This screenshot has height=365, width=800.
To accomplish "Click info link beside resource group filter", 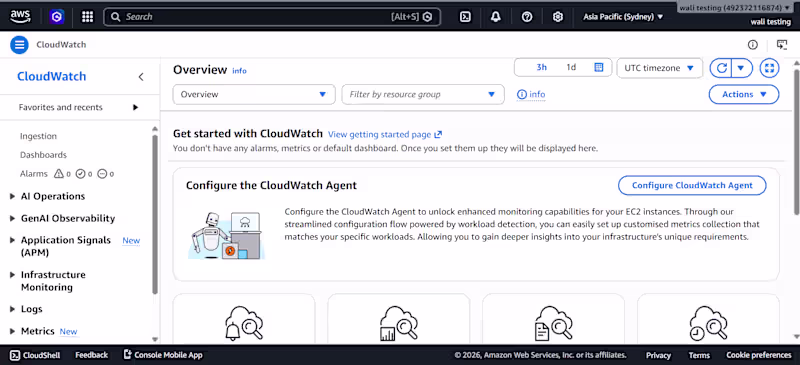I will point(531,94).
